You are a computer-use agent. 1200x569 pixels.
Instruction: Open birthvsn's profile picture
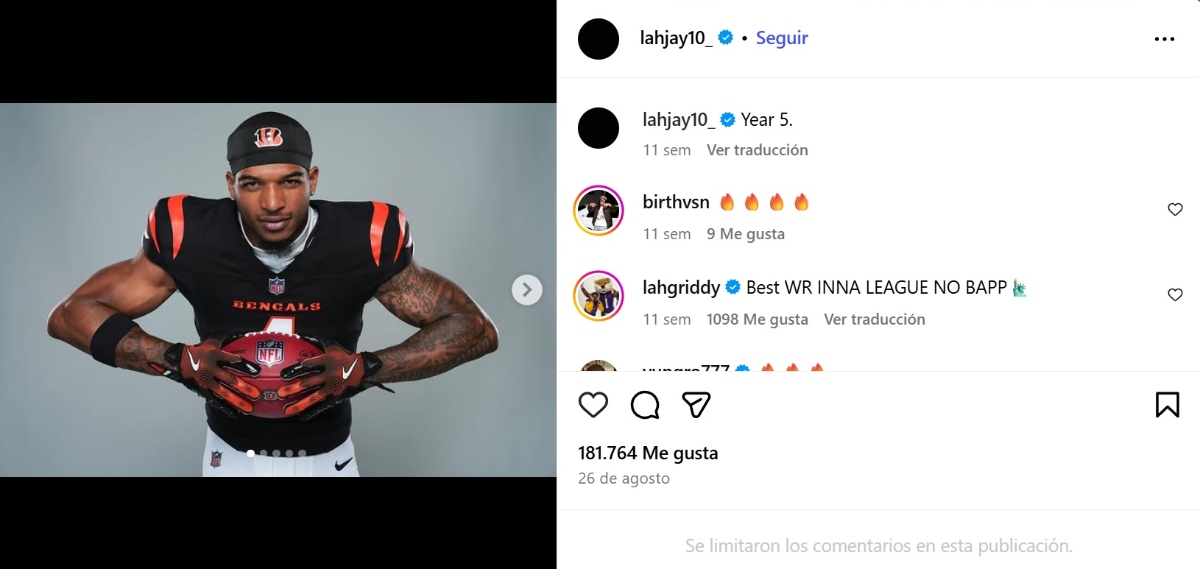point(599,211)
